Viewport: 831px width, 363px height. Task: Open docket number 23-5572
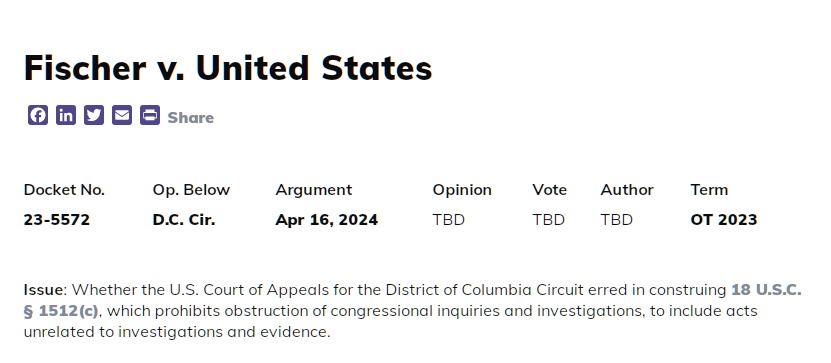[57, 219]
